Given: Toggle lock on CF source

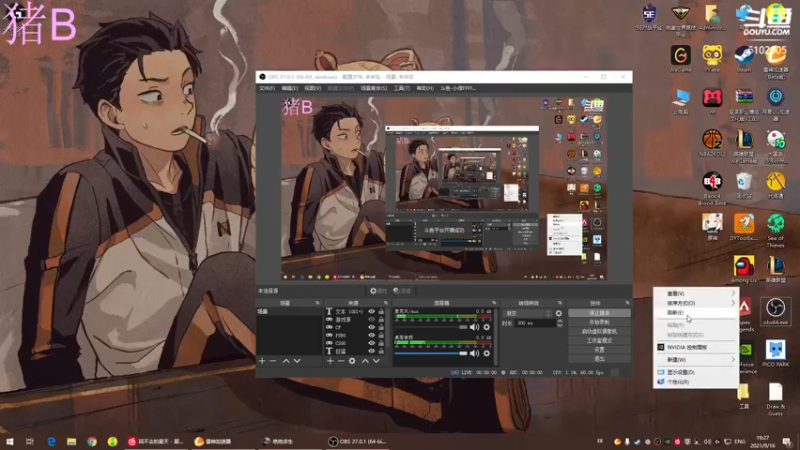Looking at the screenshot, I should coord(381,327).
